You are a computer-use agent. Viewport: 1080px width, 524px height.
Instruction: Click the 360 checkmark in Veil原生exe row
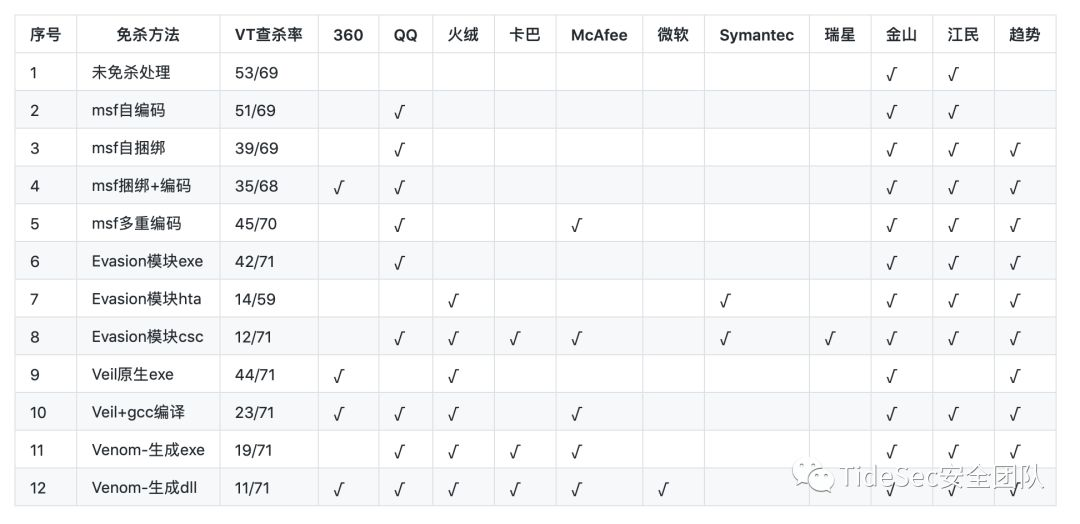tap(339, 376)
